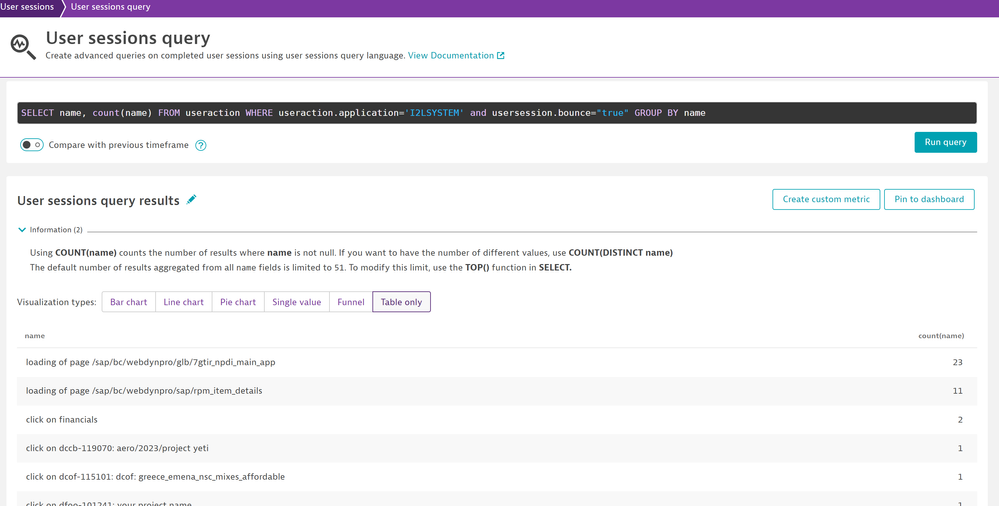Image resolution: width=999 pixels, height=506 pixels.
Task: Click the pencil icon to rename results
Action: click(x=192, y=200)
